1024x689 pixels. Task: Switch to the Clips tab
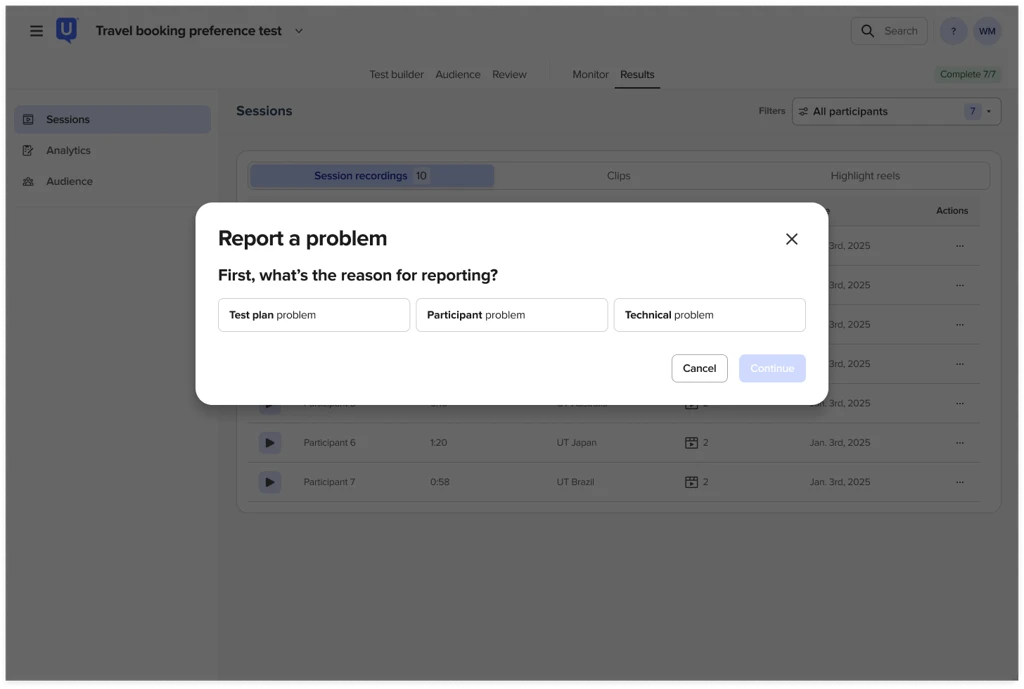coord(618,176)
